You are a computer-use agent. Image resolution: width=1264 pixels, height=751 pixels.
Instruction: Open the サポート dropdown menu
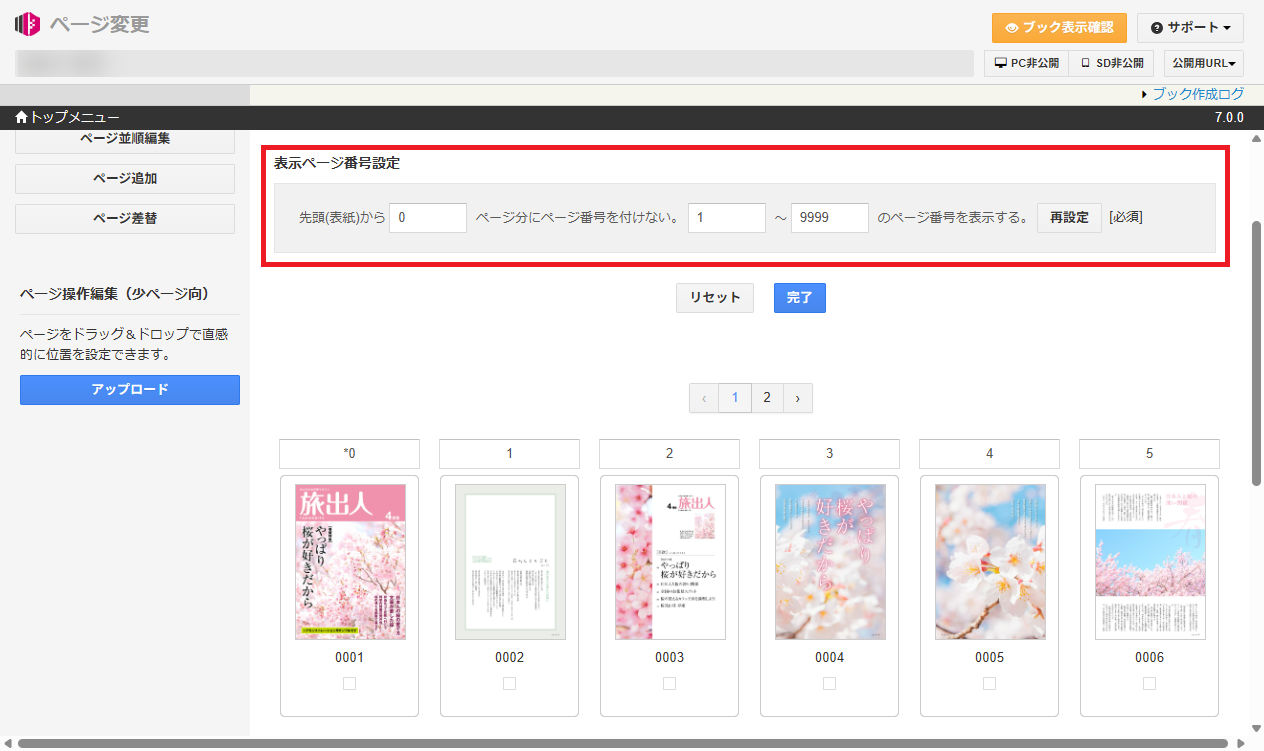pos(1190,28)
